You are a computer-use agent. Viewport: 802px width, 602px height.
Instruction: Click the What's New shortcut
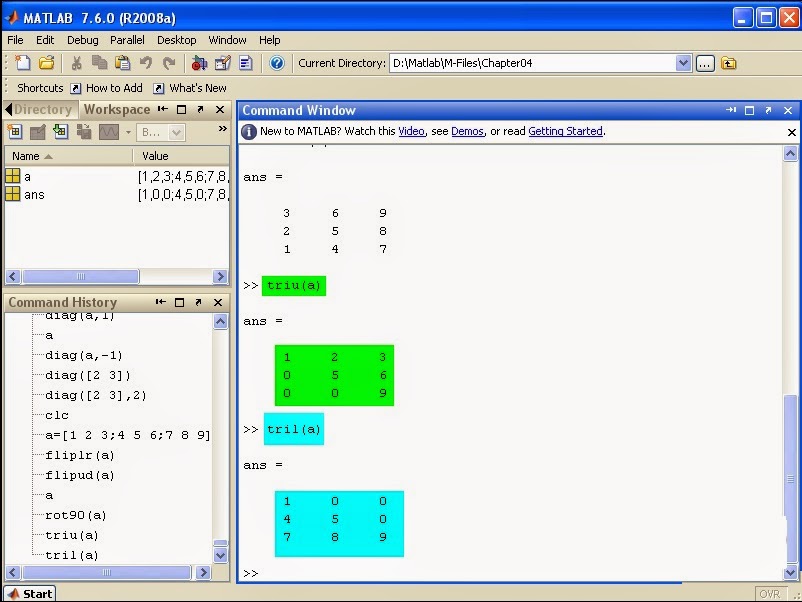pyautogui.click(x=190, y=88)
